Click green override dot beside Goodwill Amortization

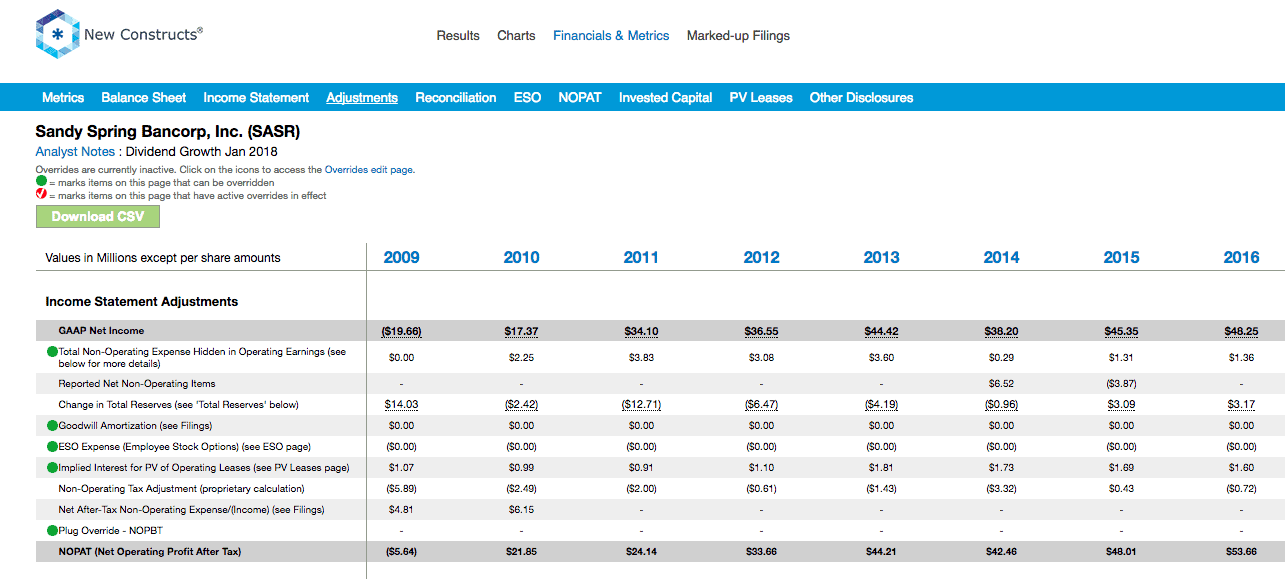52,426
